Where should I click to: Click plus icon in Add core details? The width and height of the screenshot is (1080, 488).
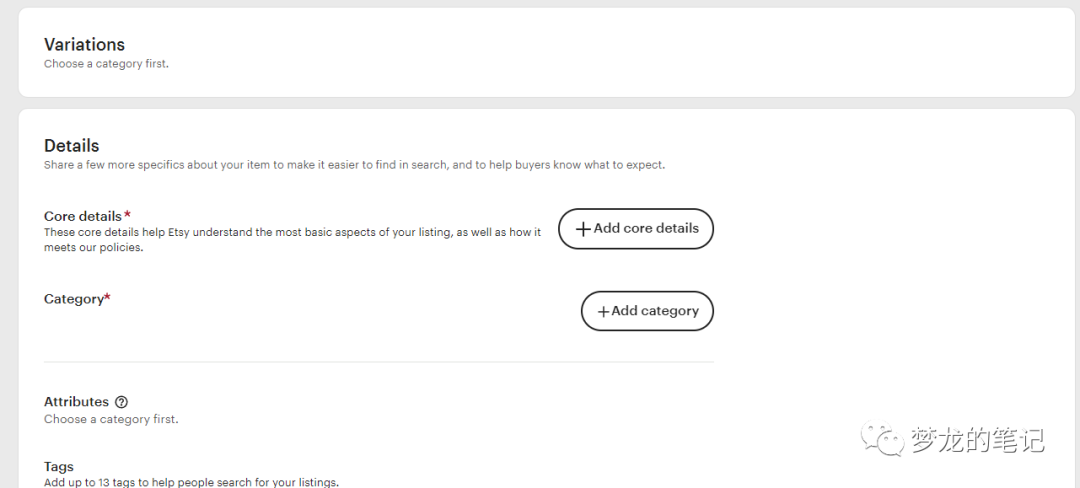[583, 229]
